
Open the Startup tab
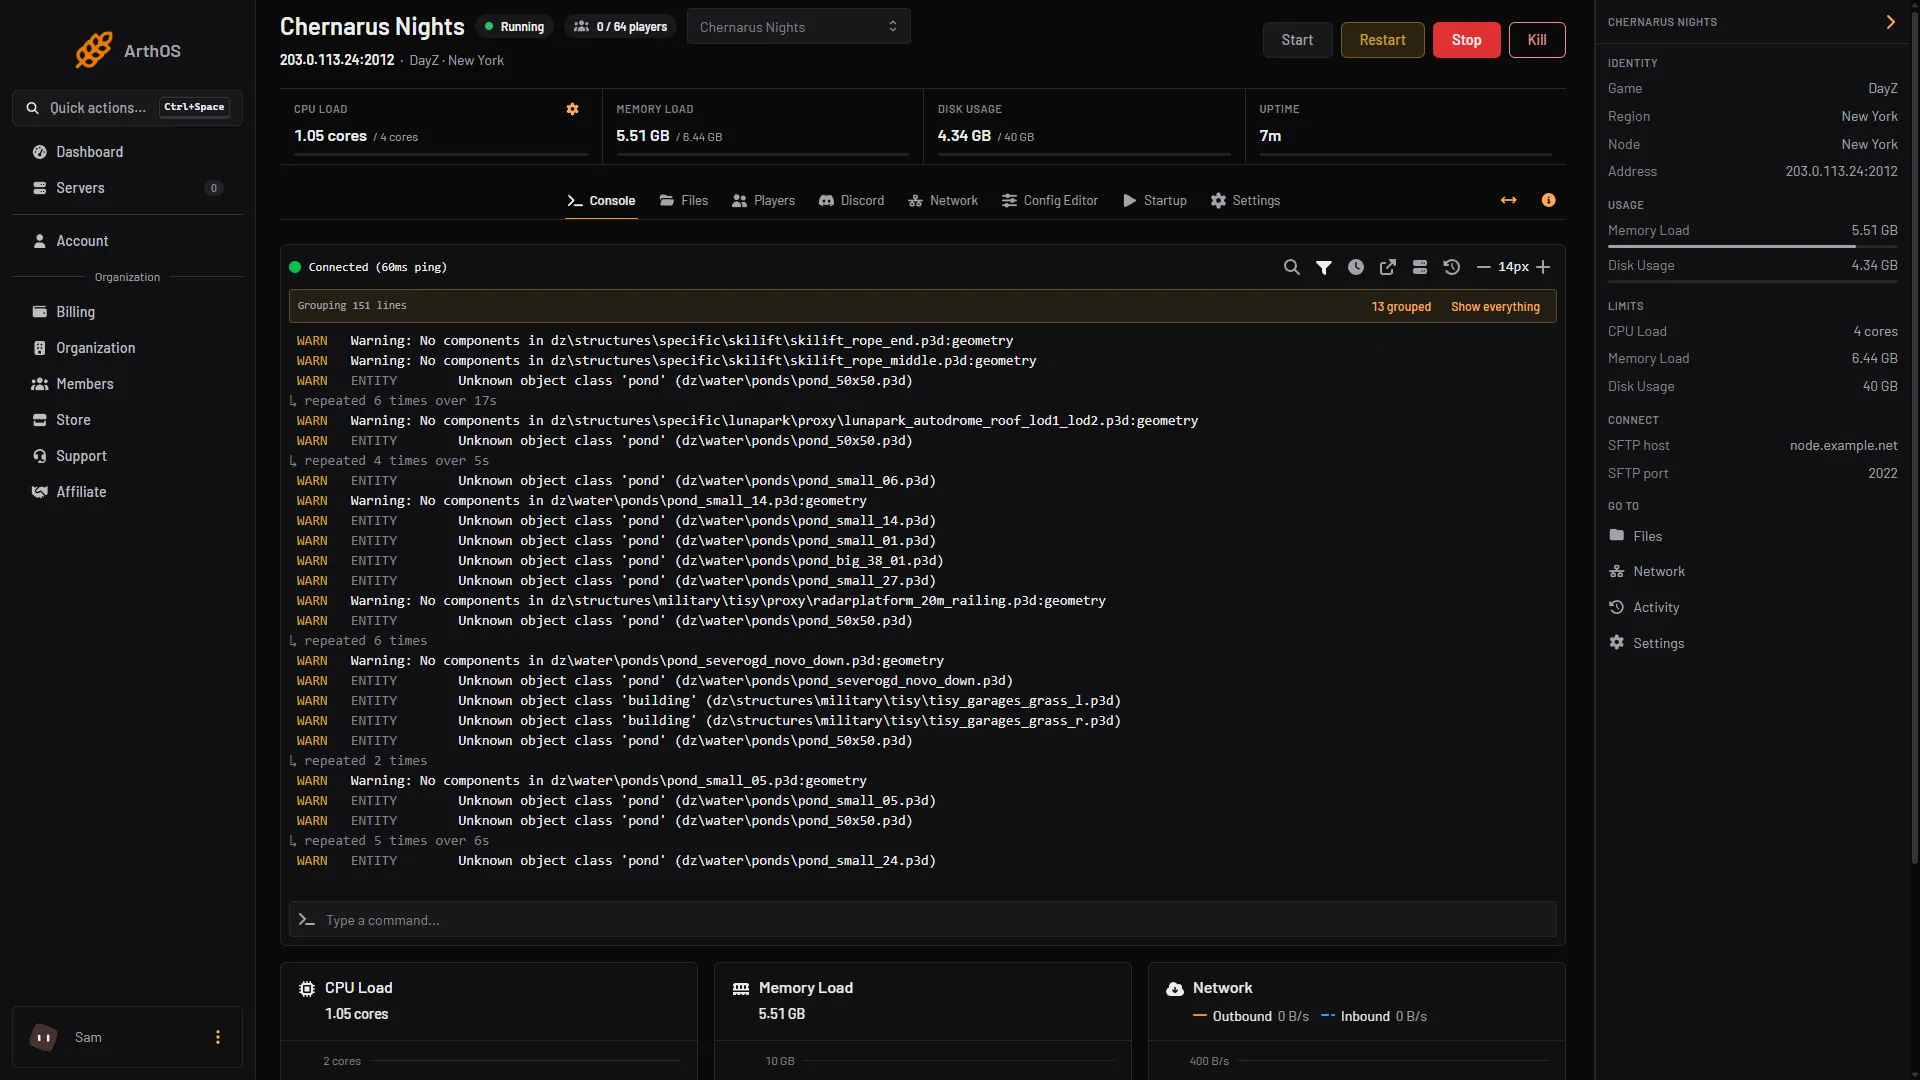[1155, 201]
